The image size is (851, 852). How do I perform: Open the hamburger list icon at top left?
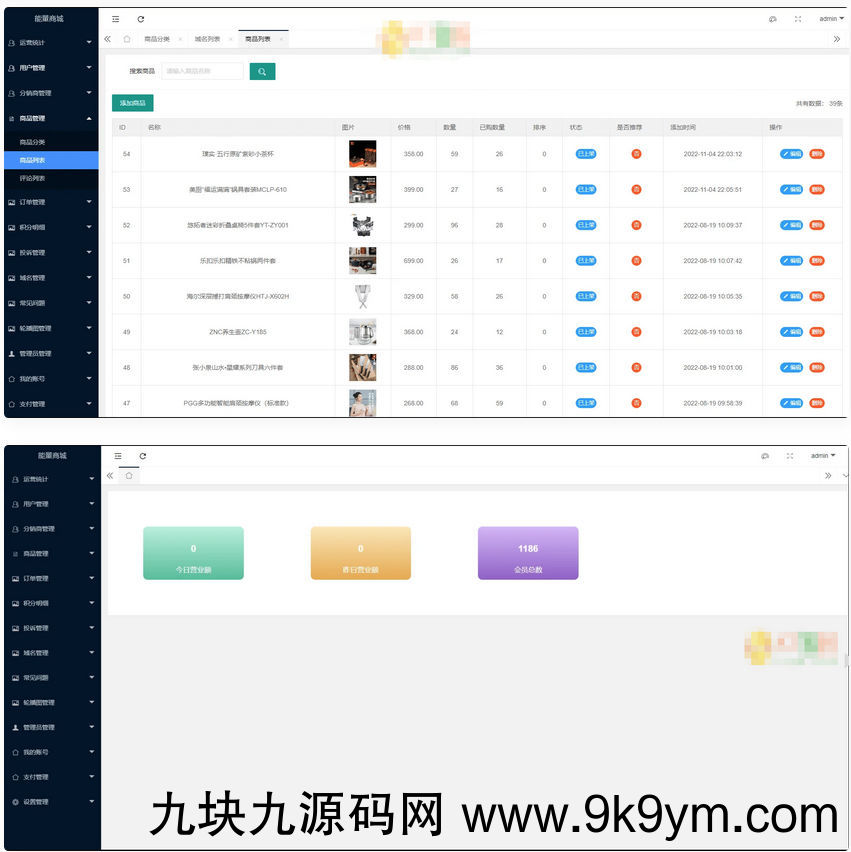(116, 18)
